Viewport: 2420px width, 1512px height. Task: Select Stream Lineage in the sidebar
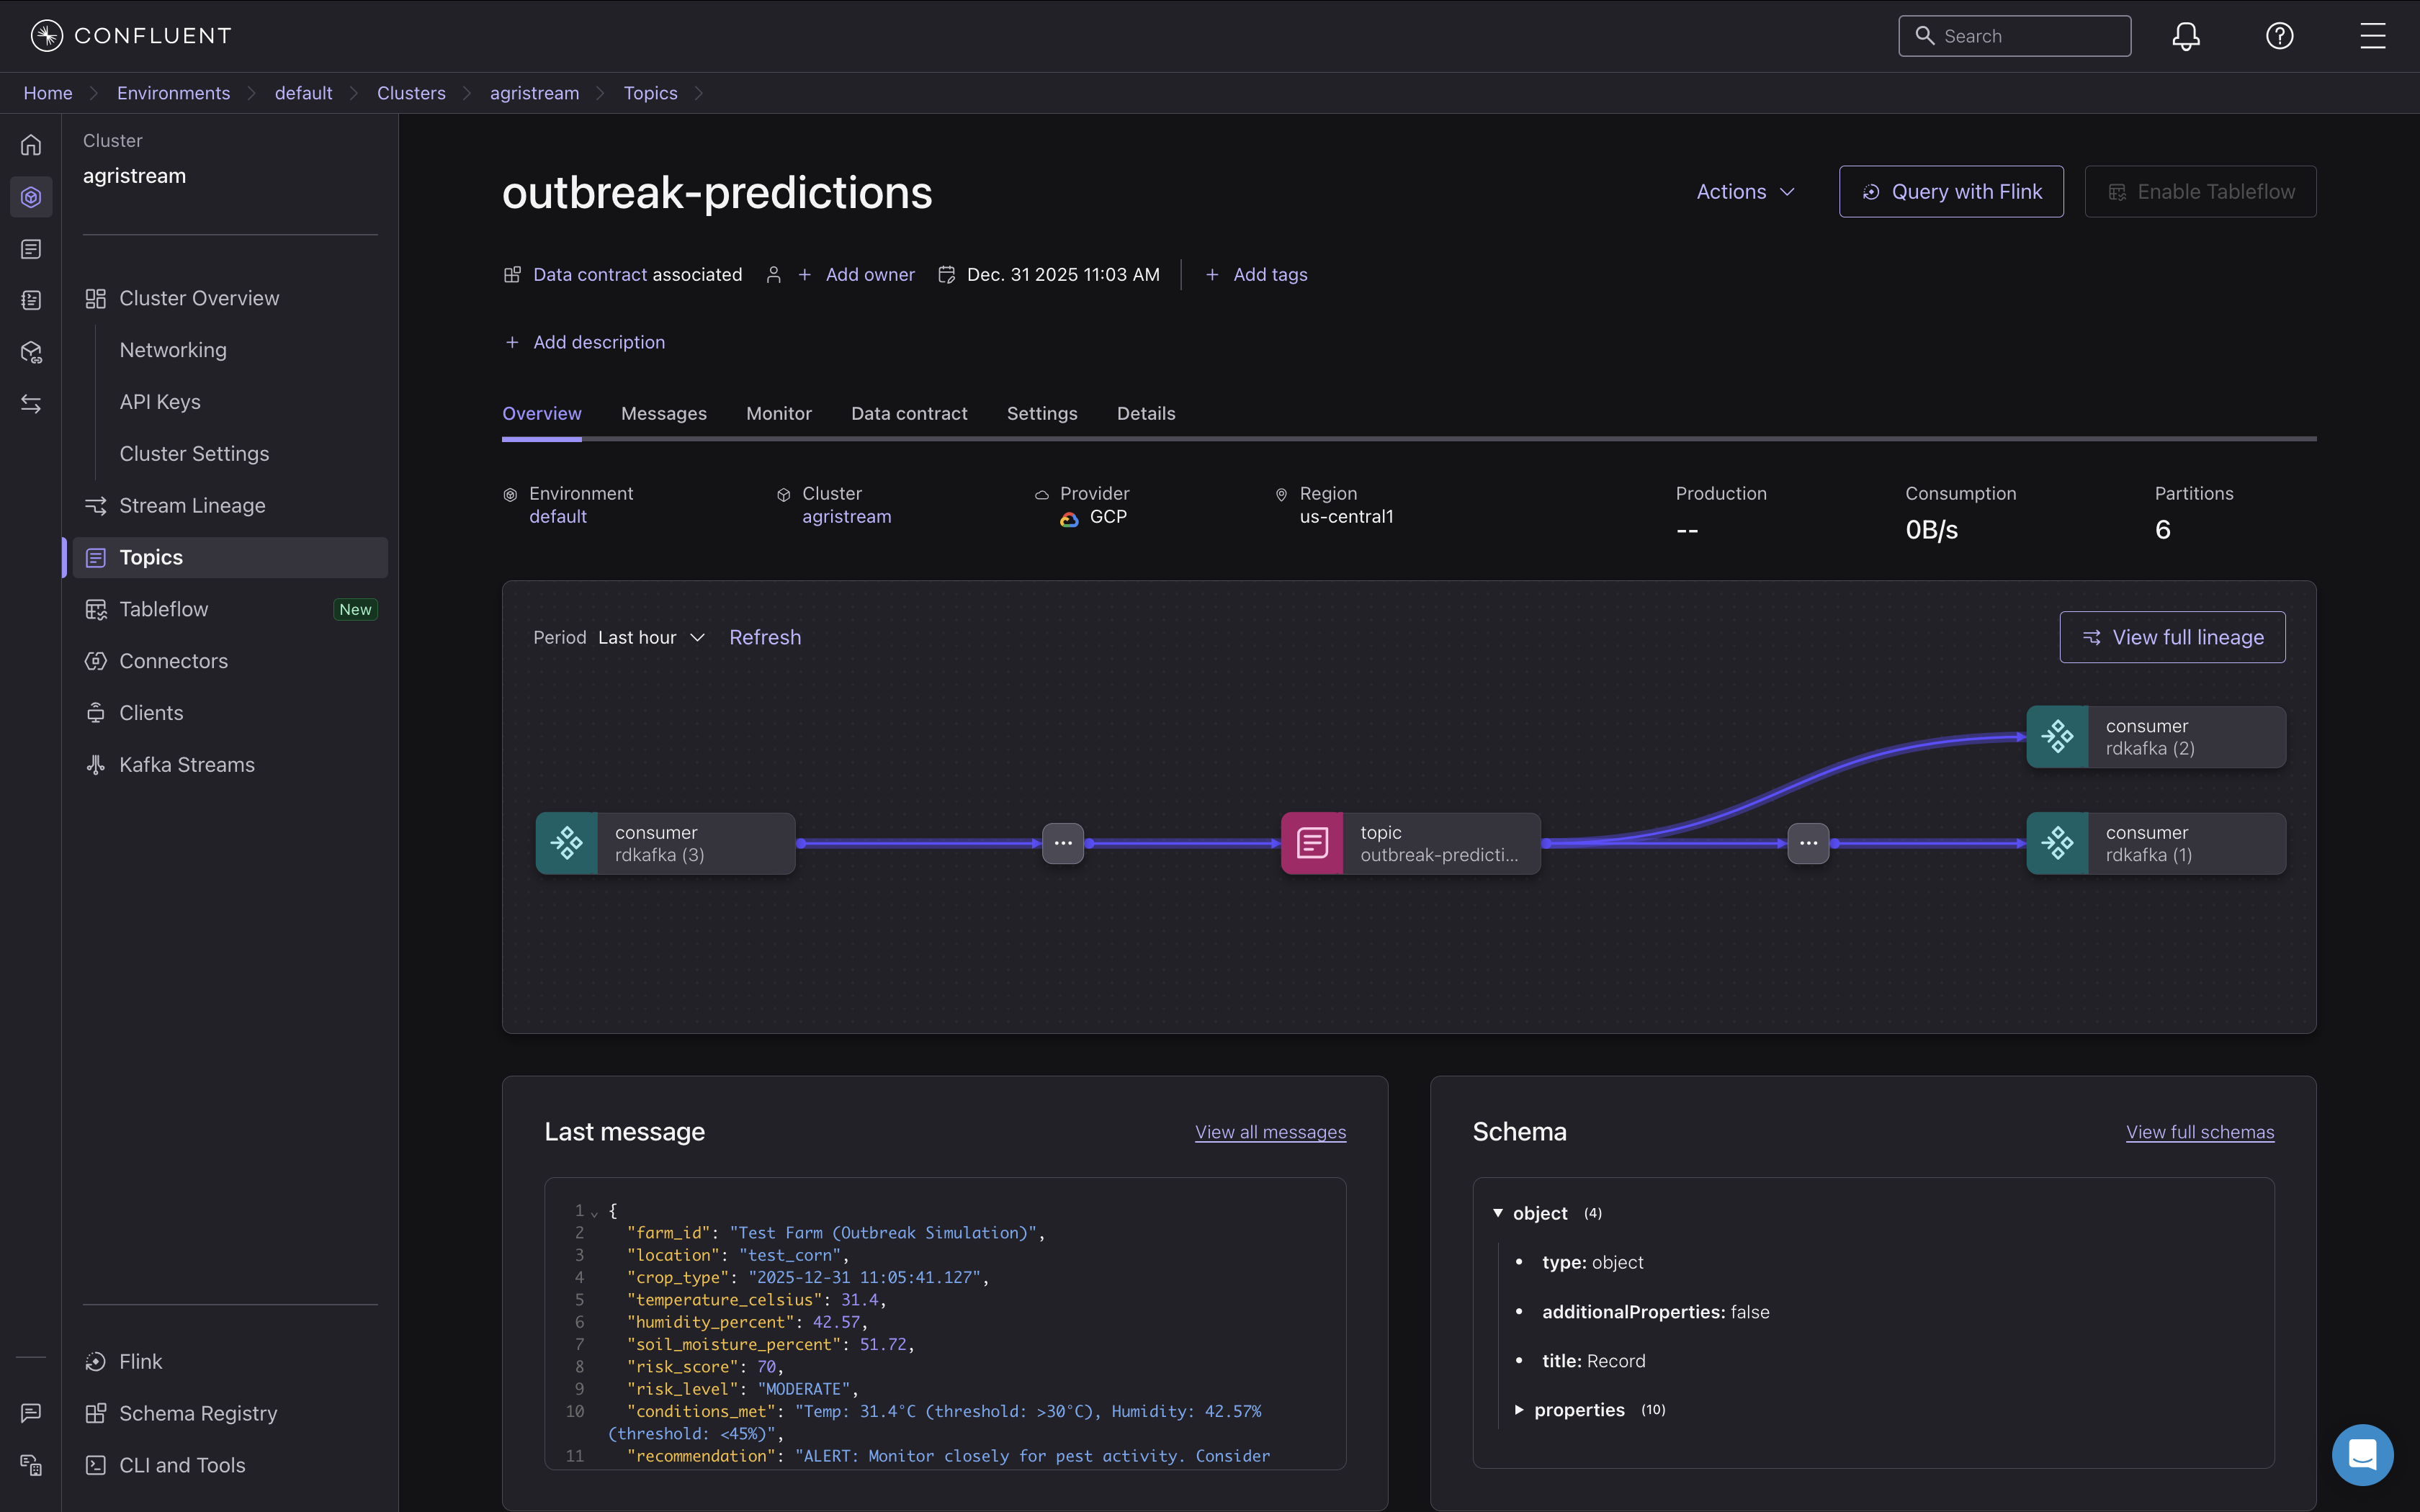pyautogui.click(x=192, y=506)
